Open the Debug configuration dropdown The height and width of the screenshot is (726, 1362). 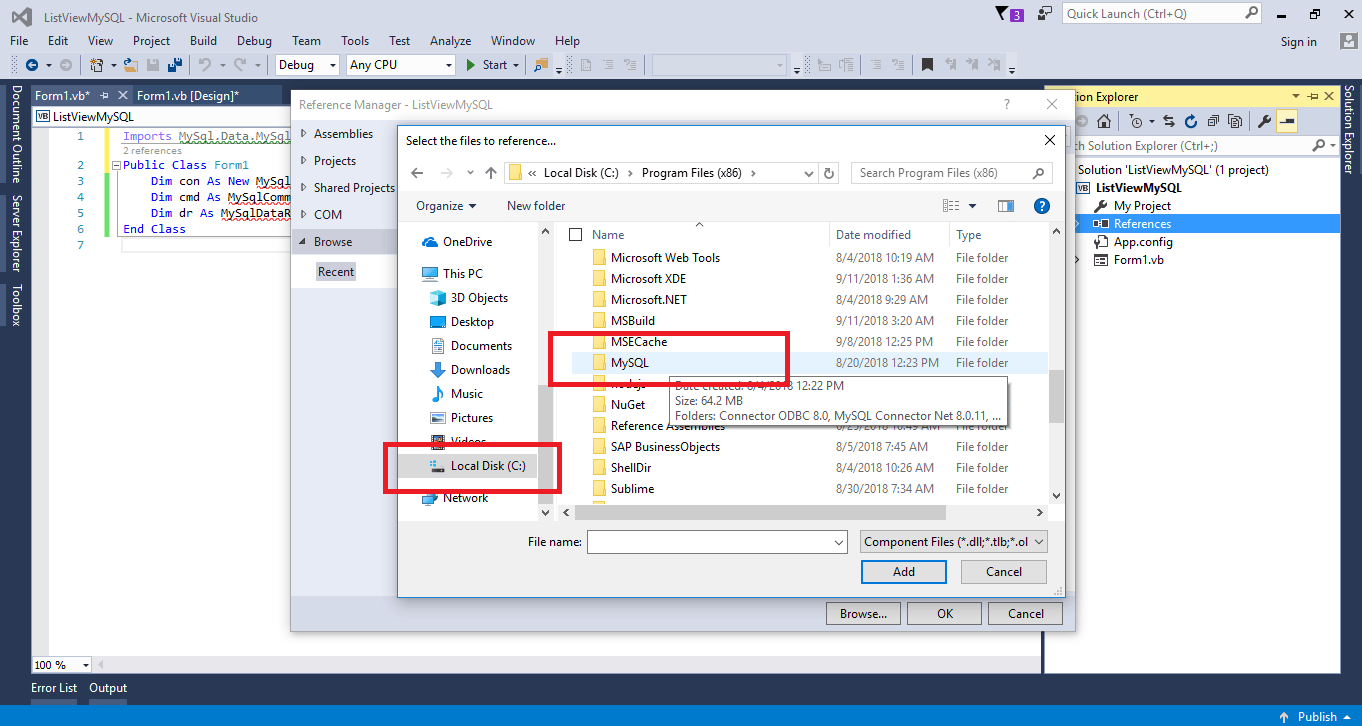[308, 65]
